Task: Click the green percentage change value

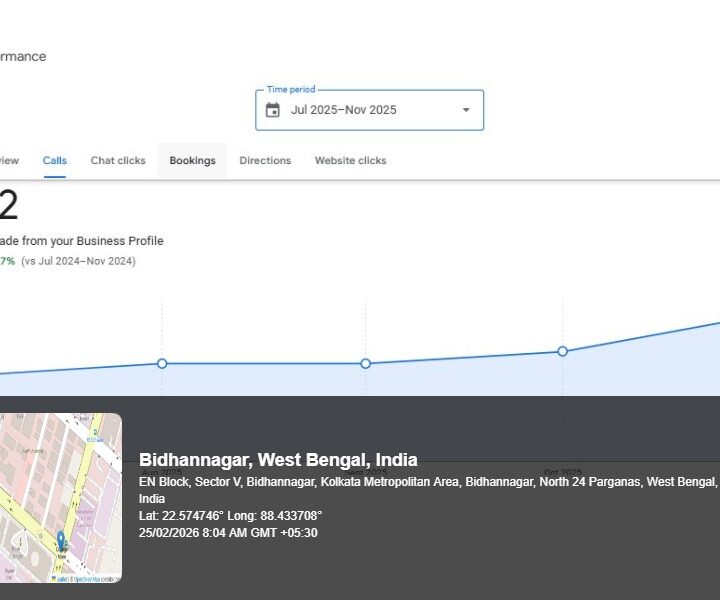Action: 7,261
